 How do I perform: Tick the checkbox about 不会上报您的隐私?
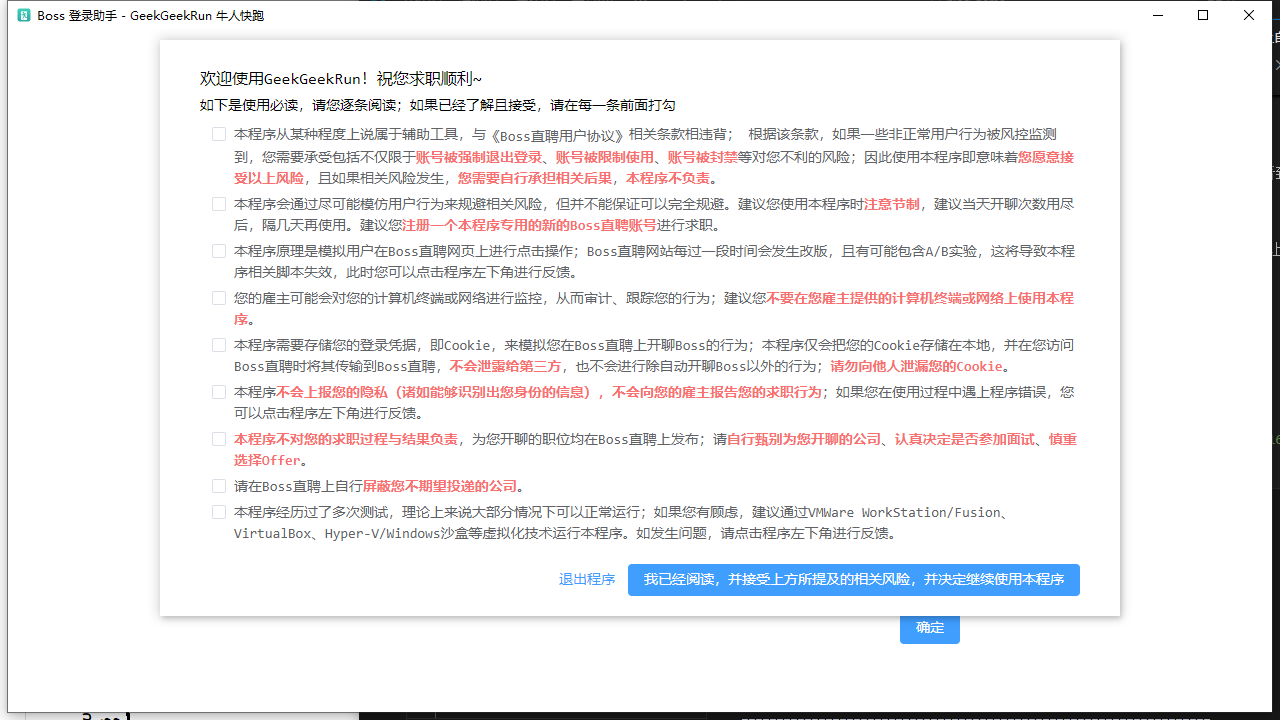(218, 392)
